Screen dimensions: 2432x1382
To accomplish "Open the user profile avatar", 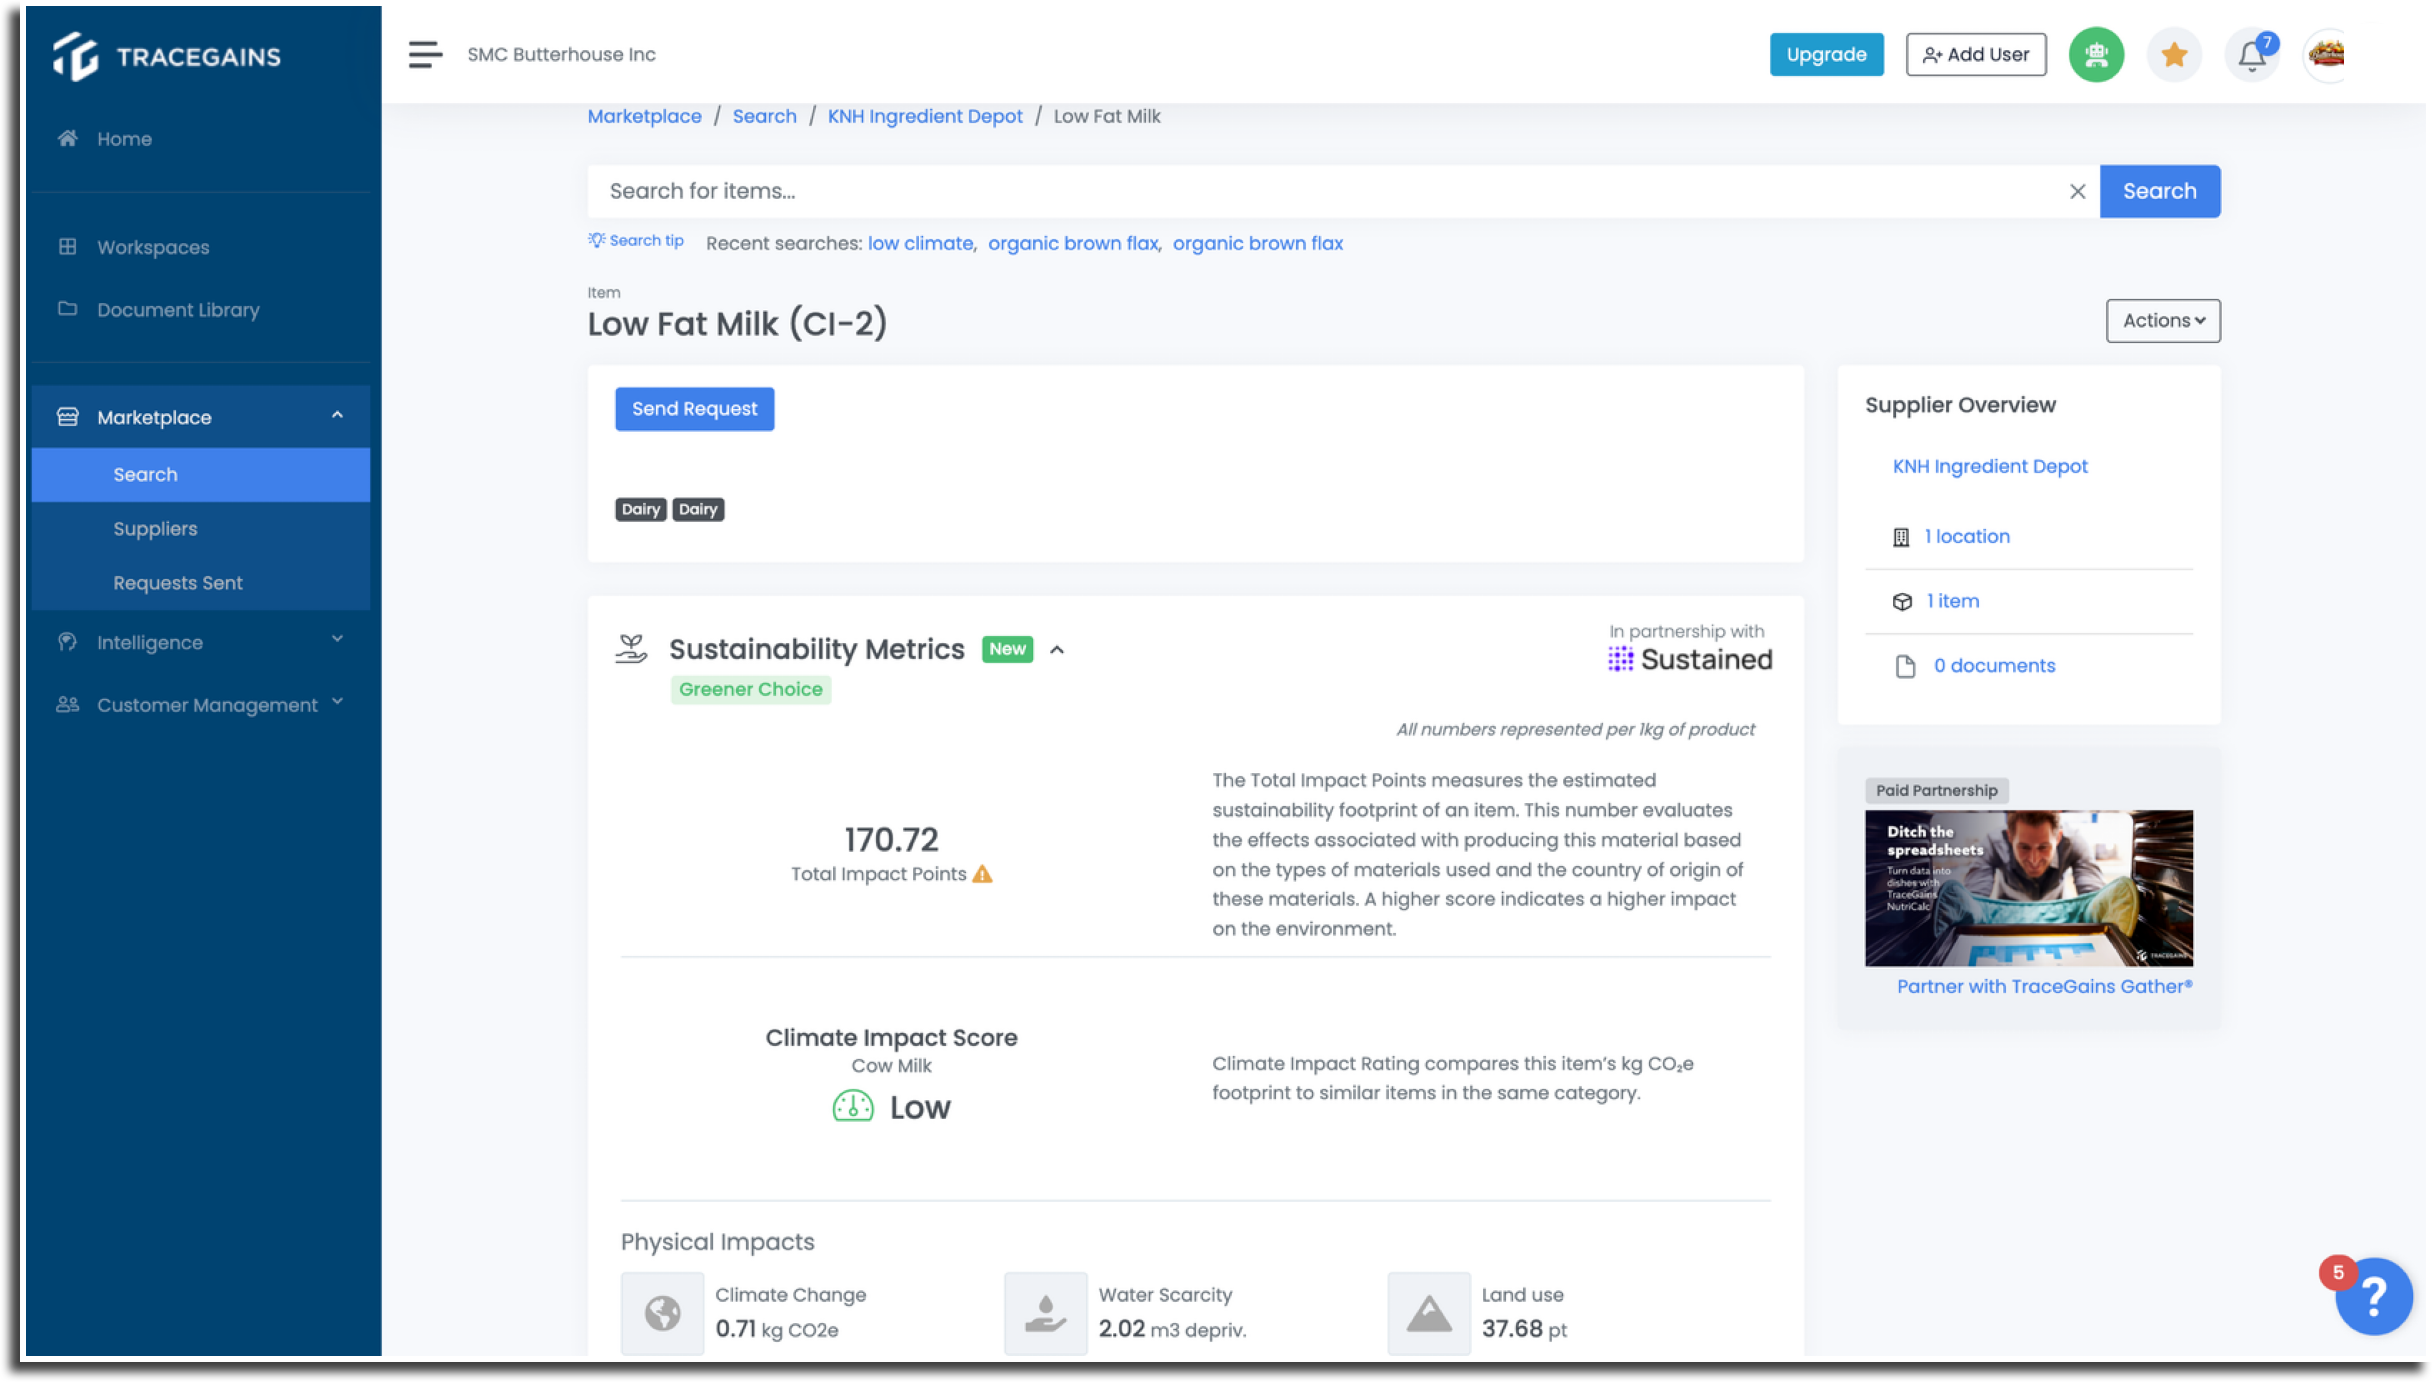I will coord(2328,54).
